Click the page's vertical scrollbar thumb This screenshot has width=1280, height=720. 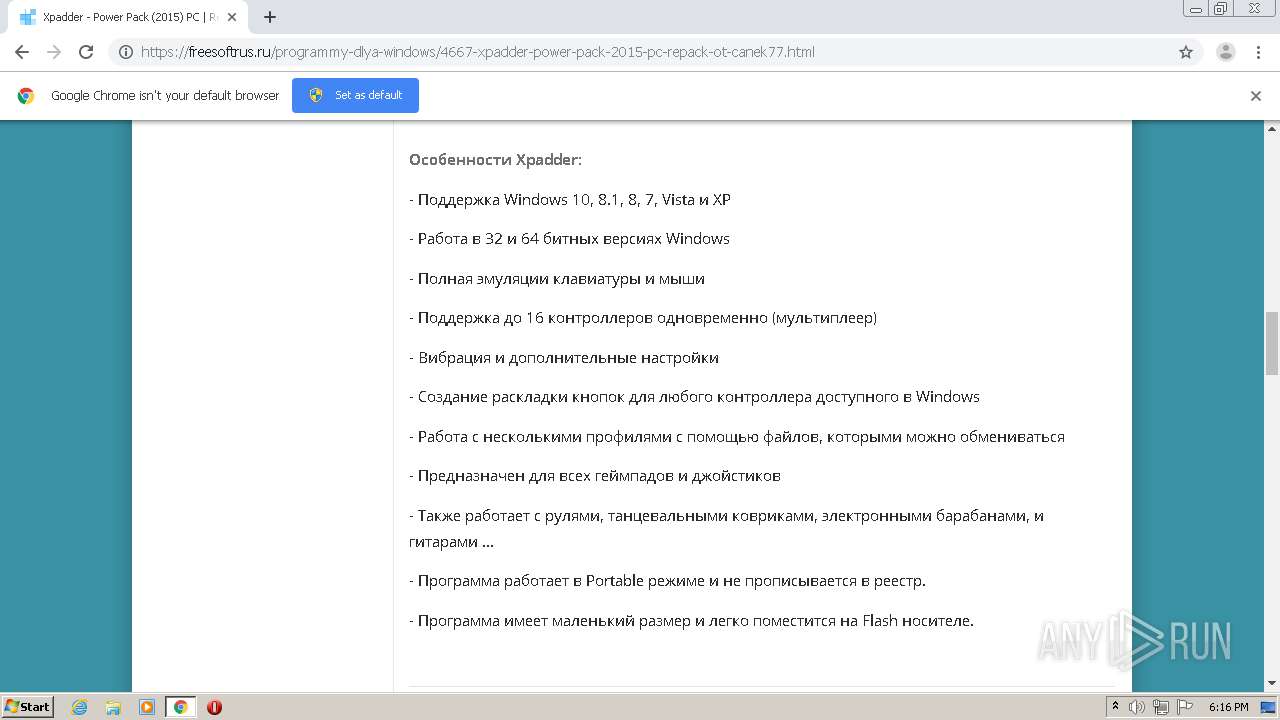[1272, 343]
